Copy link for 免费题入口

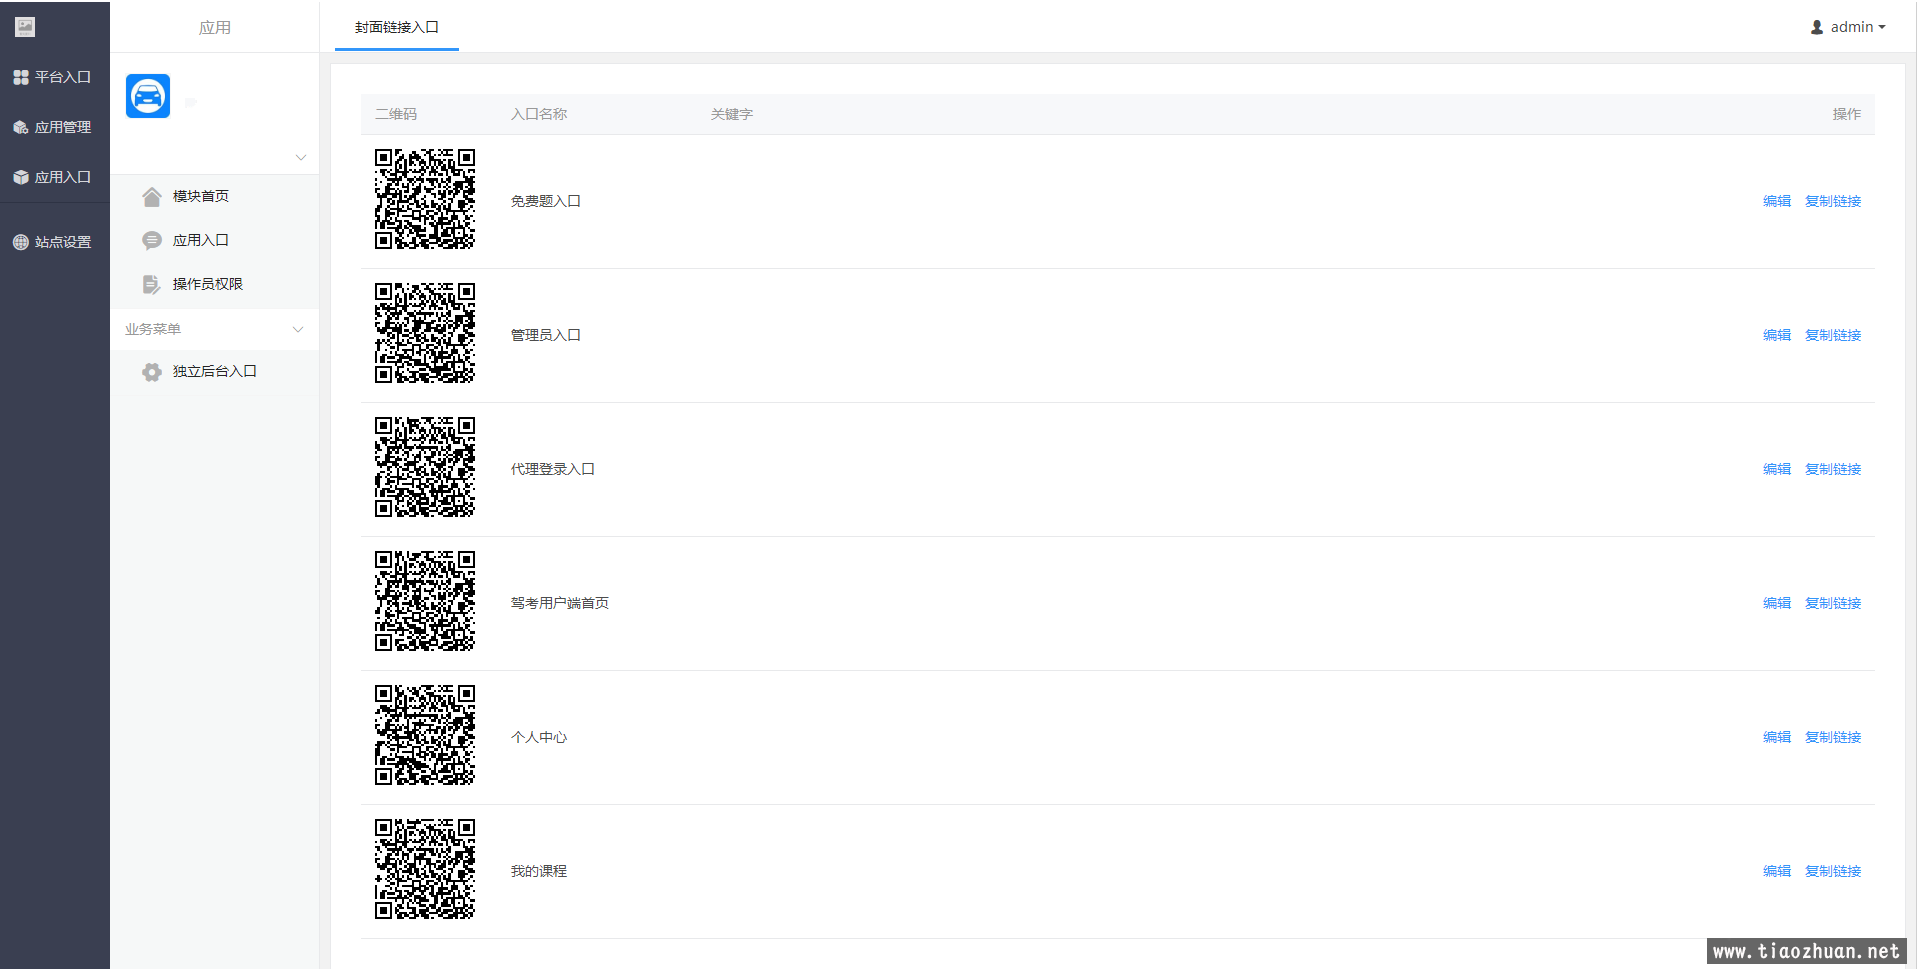1833,201
